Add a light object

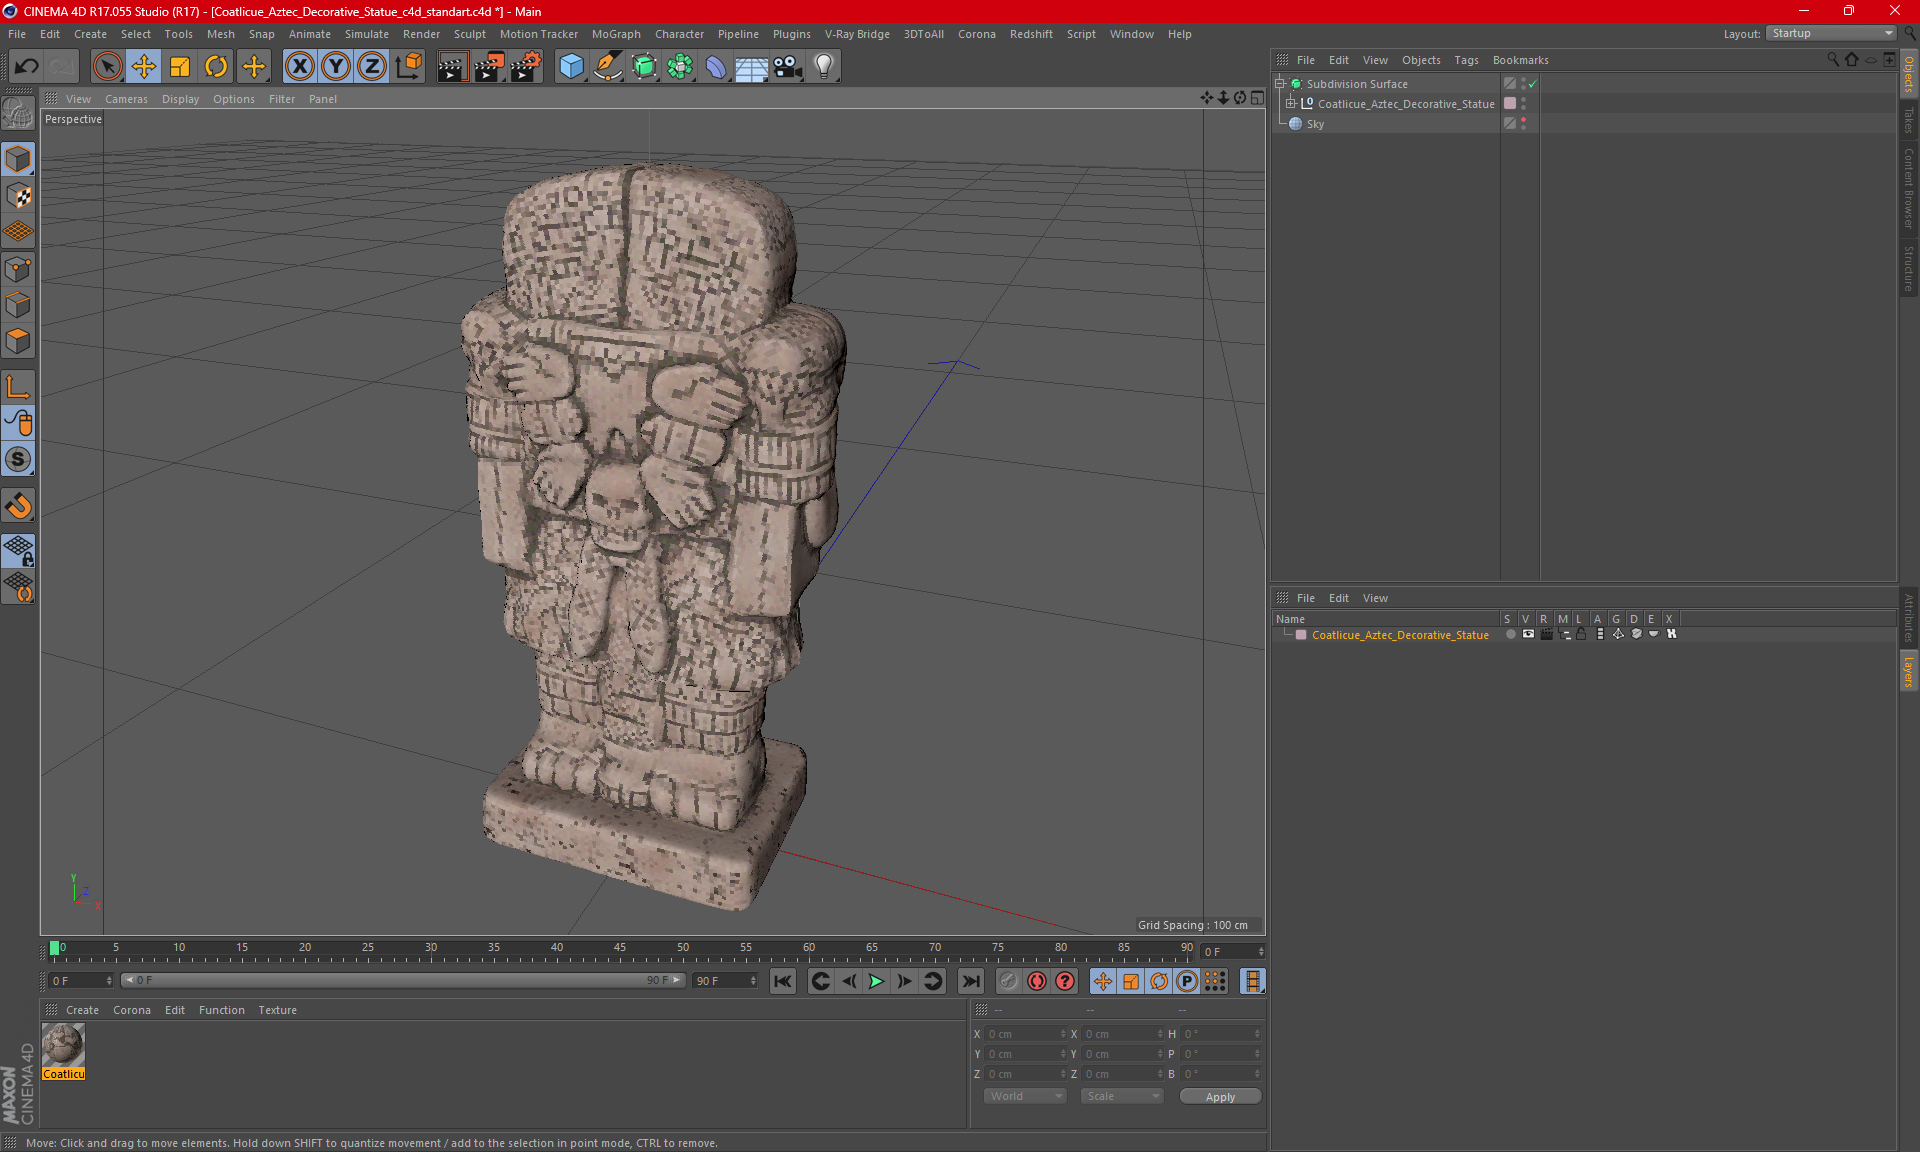click(824, 66)
